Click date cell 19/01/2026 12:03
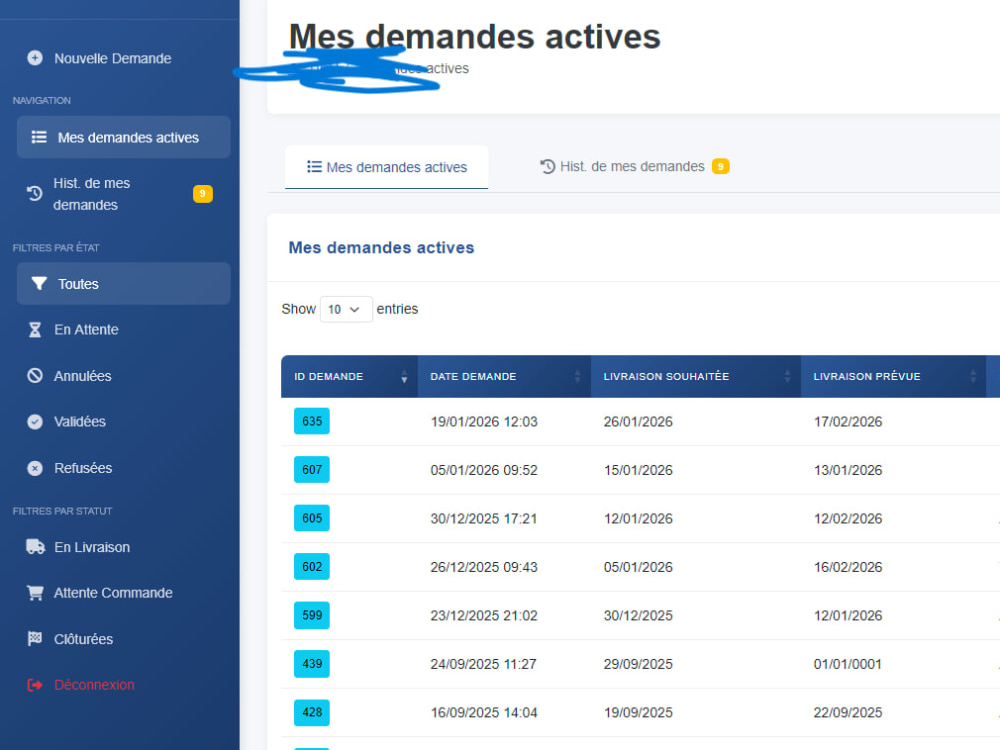The height and width of the screenshot is (750, 1000). point(484,422)
